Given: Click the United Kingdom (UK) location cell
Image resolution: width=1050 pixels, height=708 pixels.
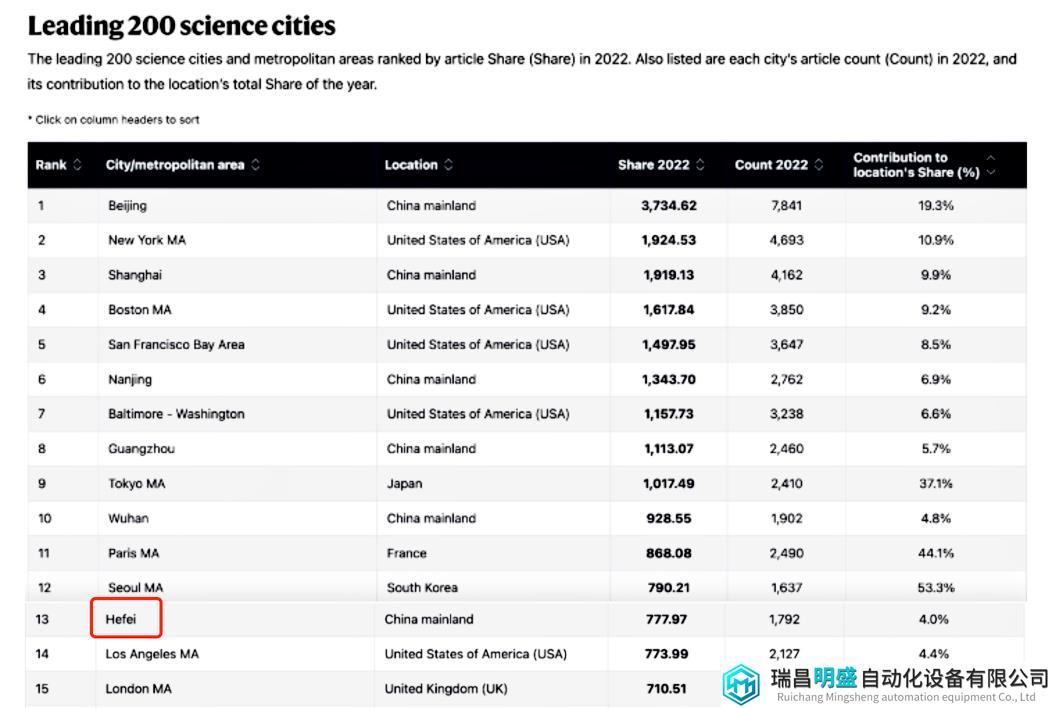Looking at the screenshot, I should pyautogui.click(x=446, y=689).
